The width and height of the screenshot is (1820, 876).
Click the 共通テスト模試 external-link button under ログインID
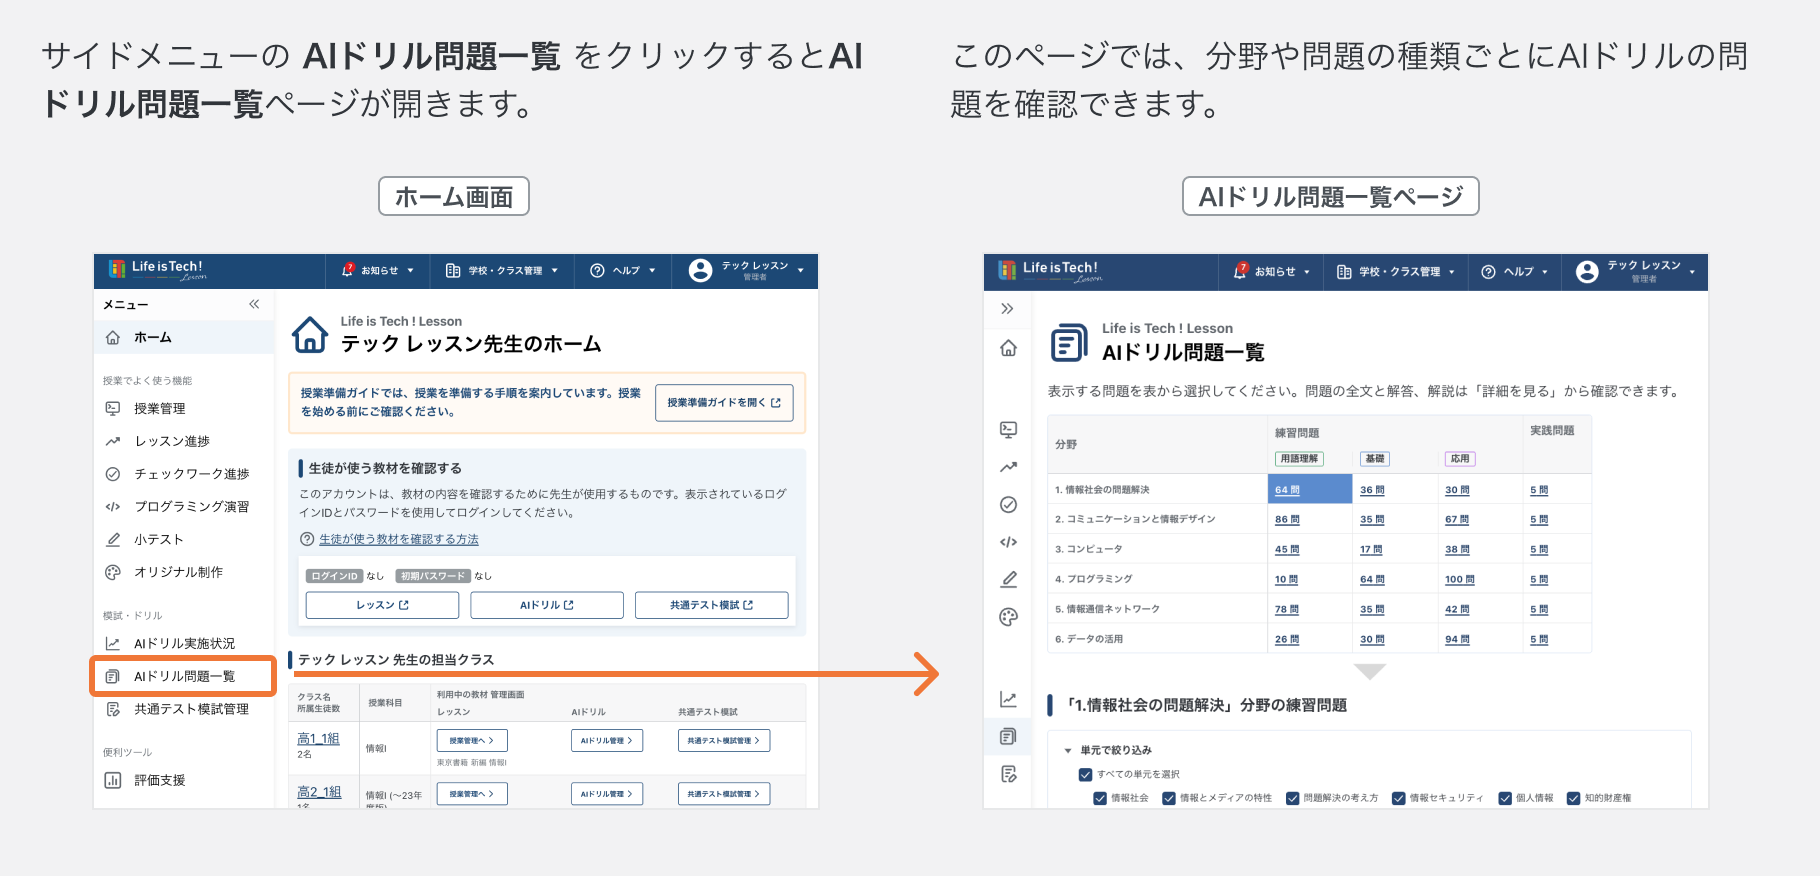point(711,605)
